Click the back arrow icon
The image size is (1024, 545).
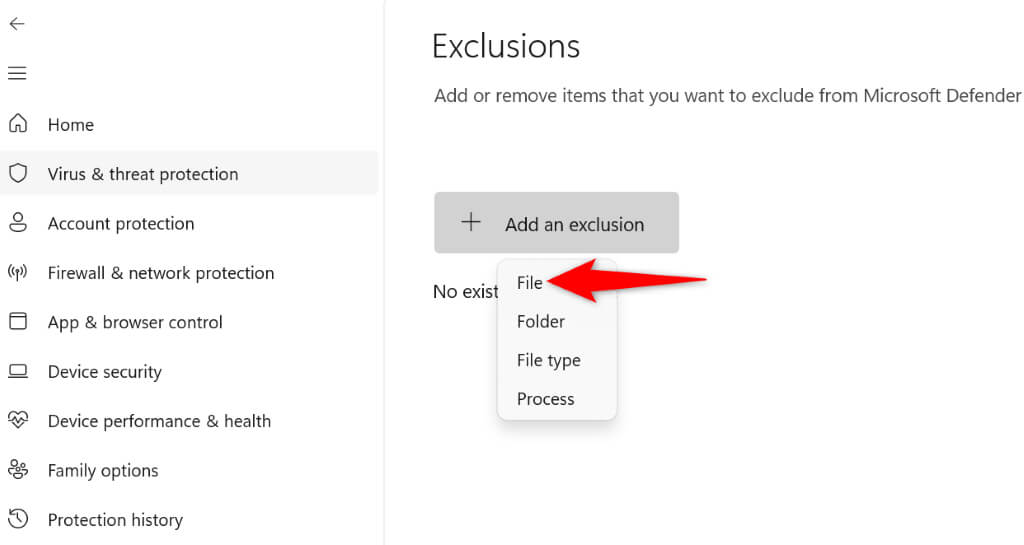click(17, 24)
